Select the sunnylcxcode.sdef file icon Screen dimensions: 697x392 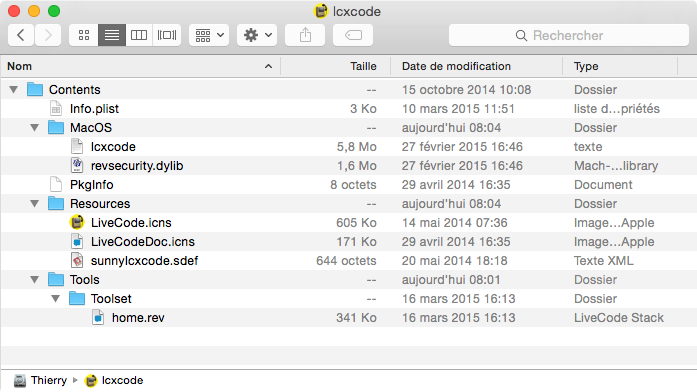(77, 260)
